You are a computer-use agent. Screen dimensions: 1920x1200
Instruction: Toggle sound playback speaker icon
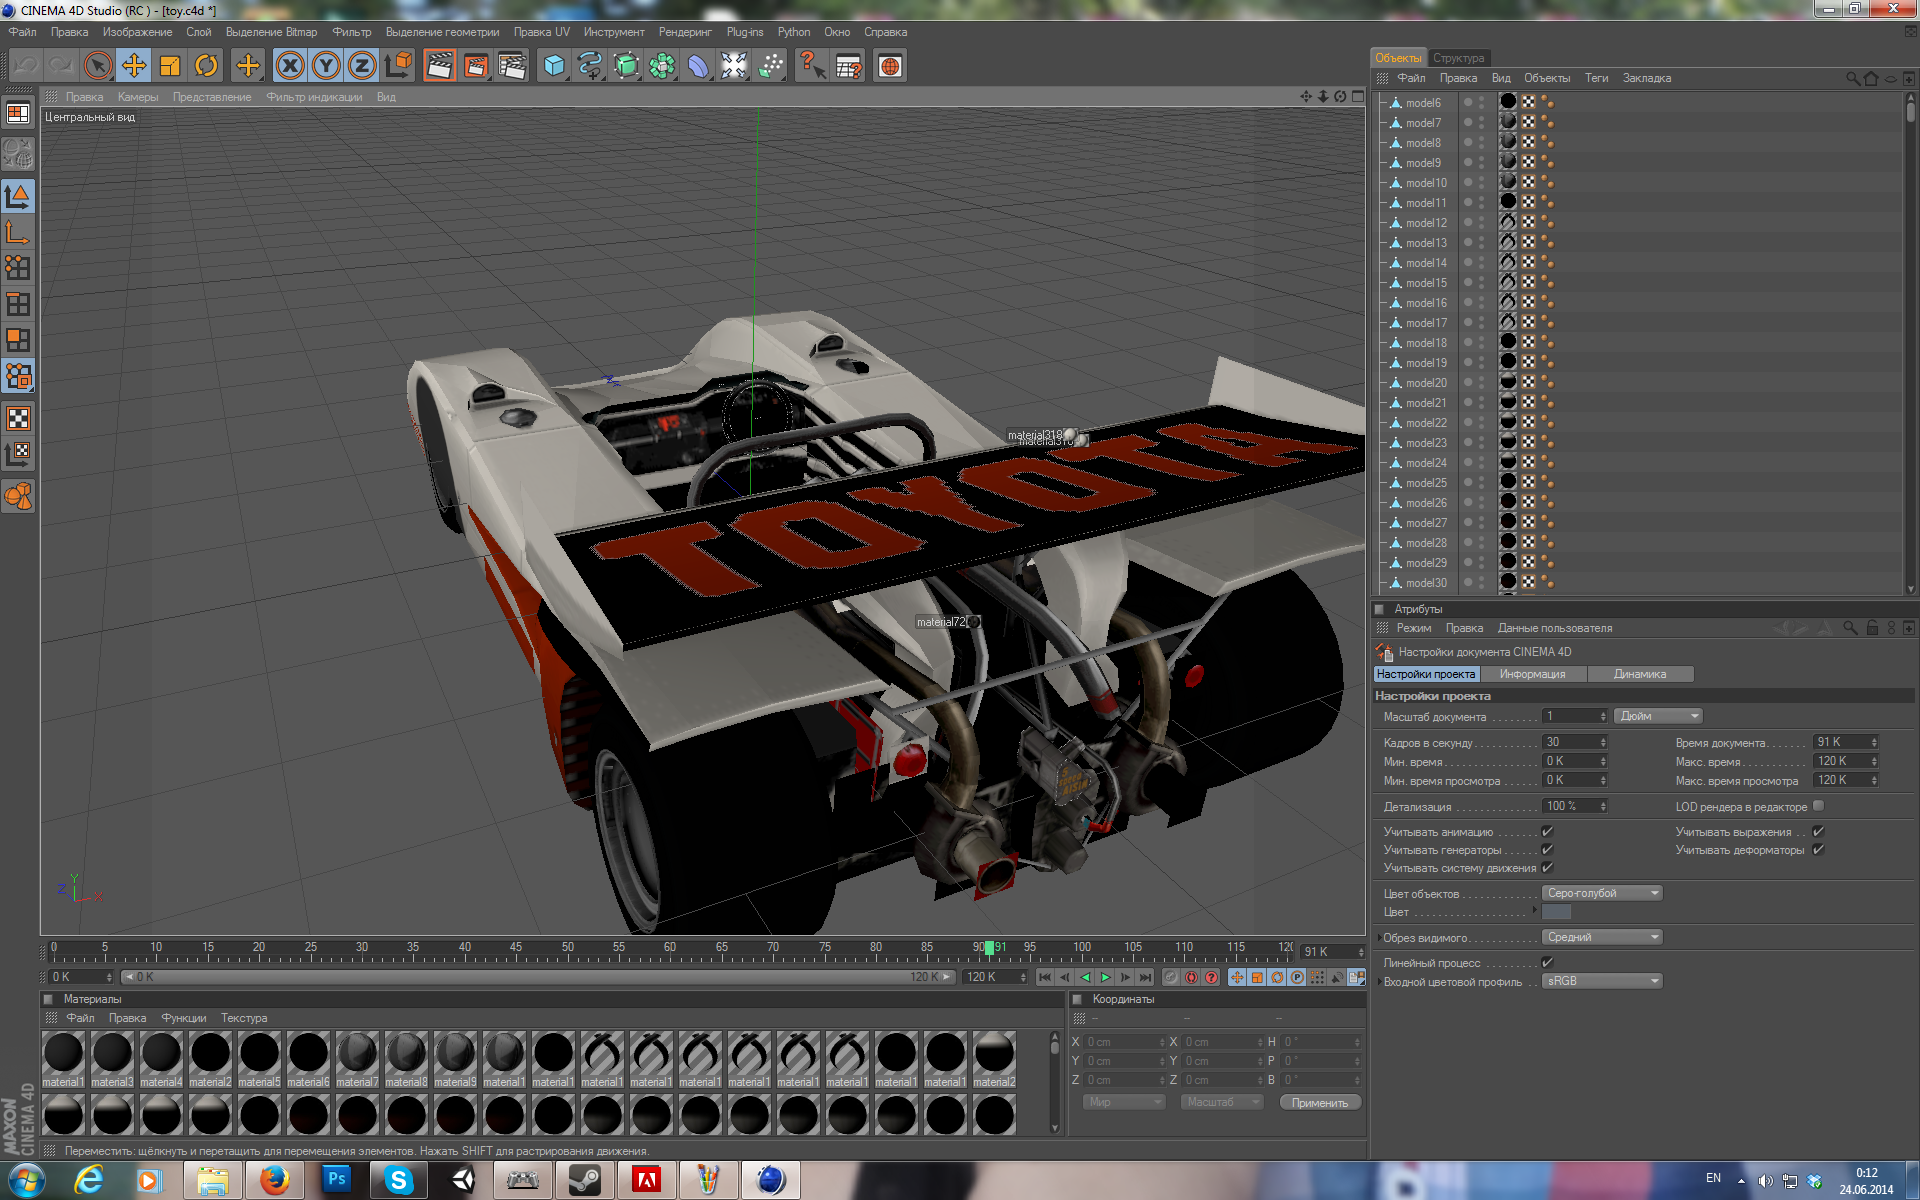pyautogui.click(x=1337, y=977)
